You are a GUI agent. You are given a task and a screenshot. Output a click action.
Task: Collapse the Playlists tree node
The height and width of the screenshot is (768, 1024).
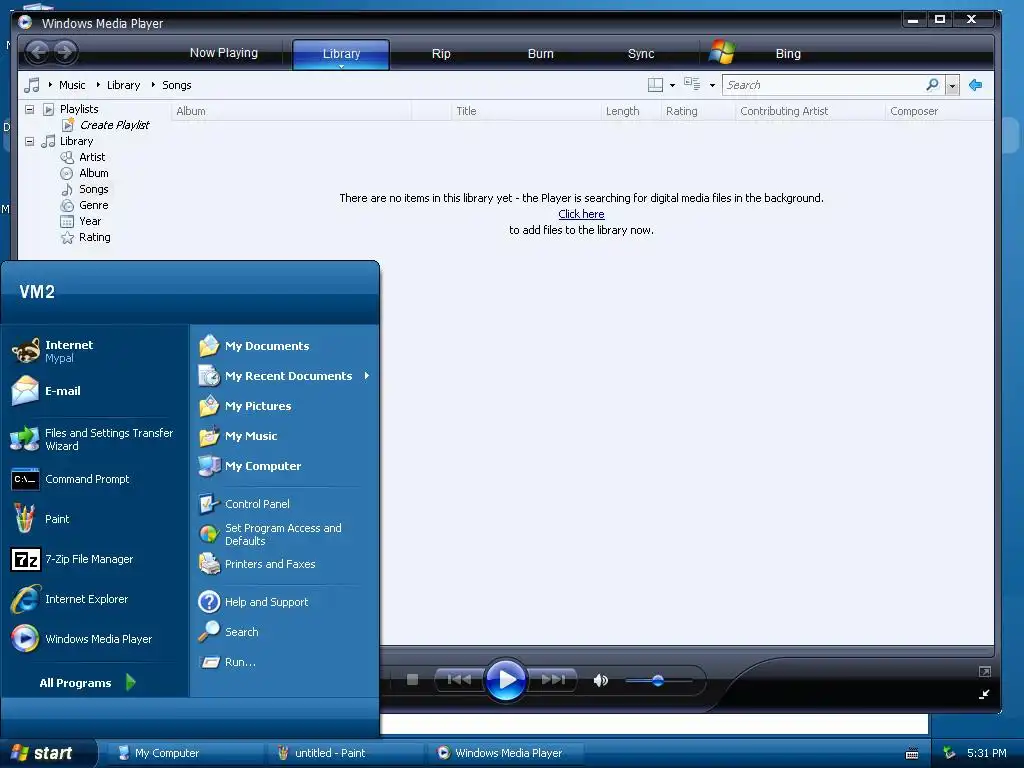(29, 109)
